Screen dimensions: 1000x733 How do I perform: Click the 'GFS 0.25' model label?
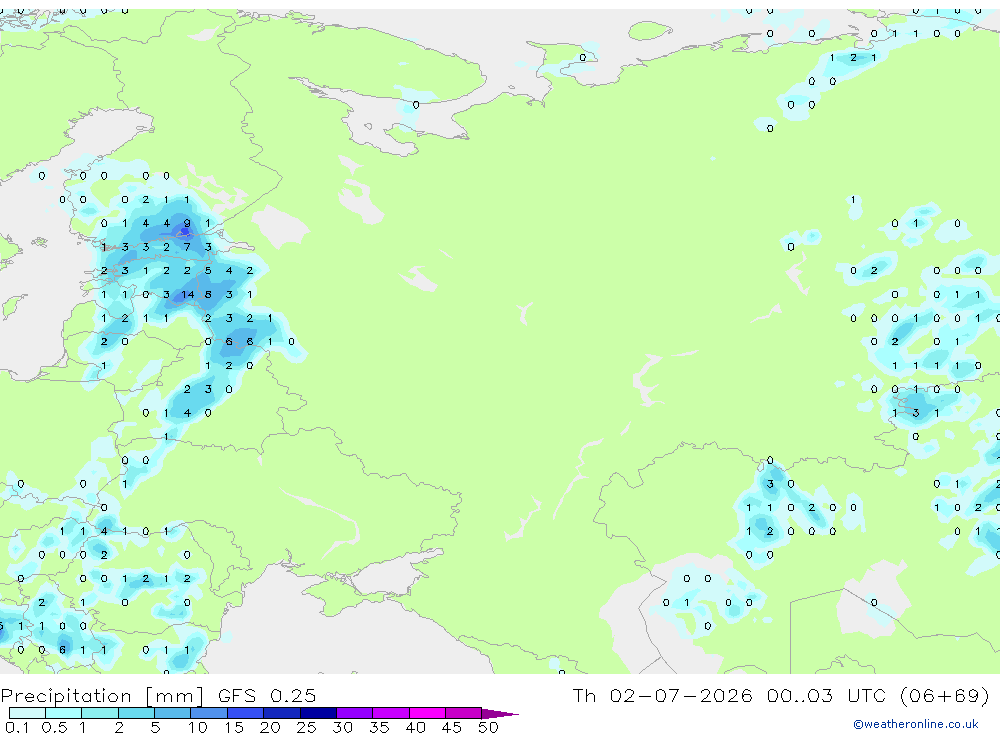[x=267, y=695]
